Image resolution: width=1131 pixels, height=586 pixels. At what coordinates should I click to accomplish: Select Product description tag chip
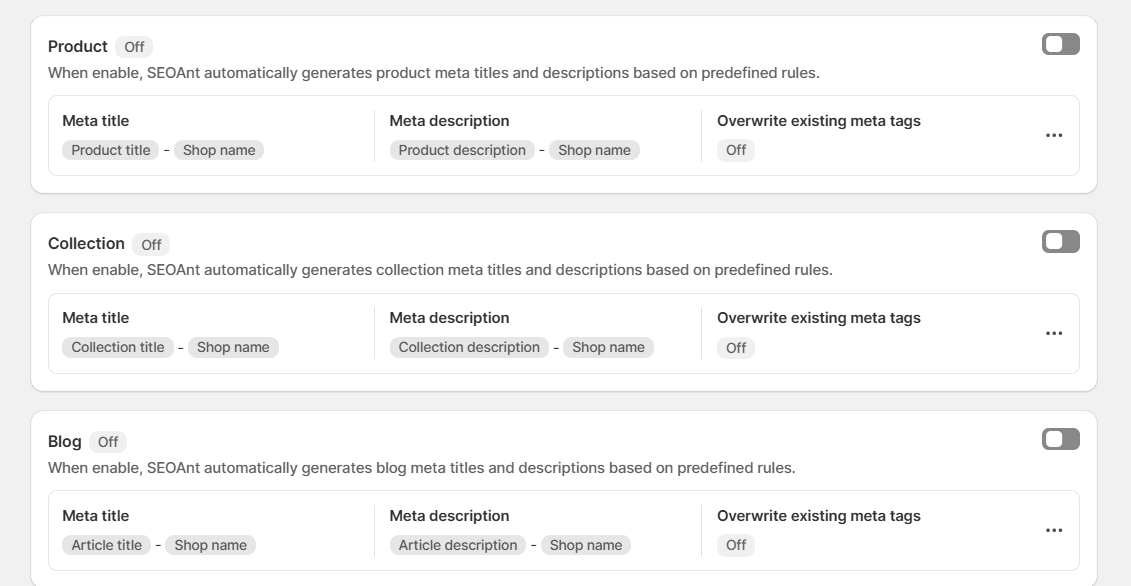pos(462,150)
